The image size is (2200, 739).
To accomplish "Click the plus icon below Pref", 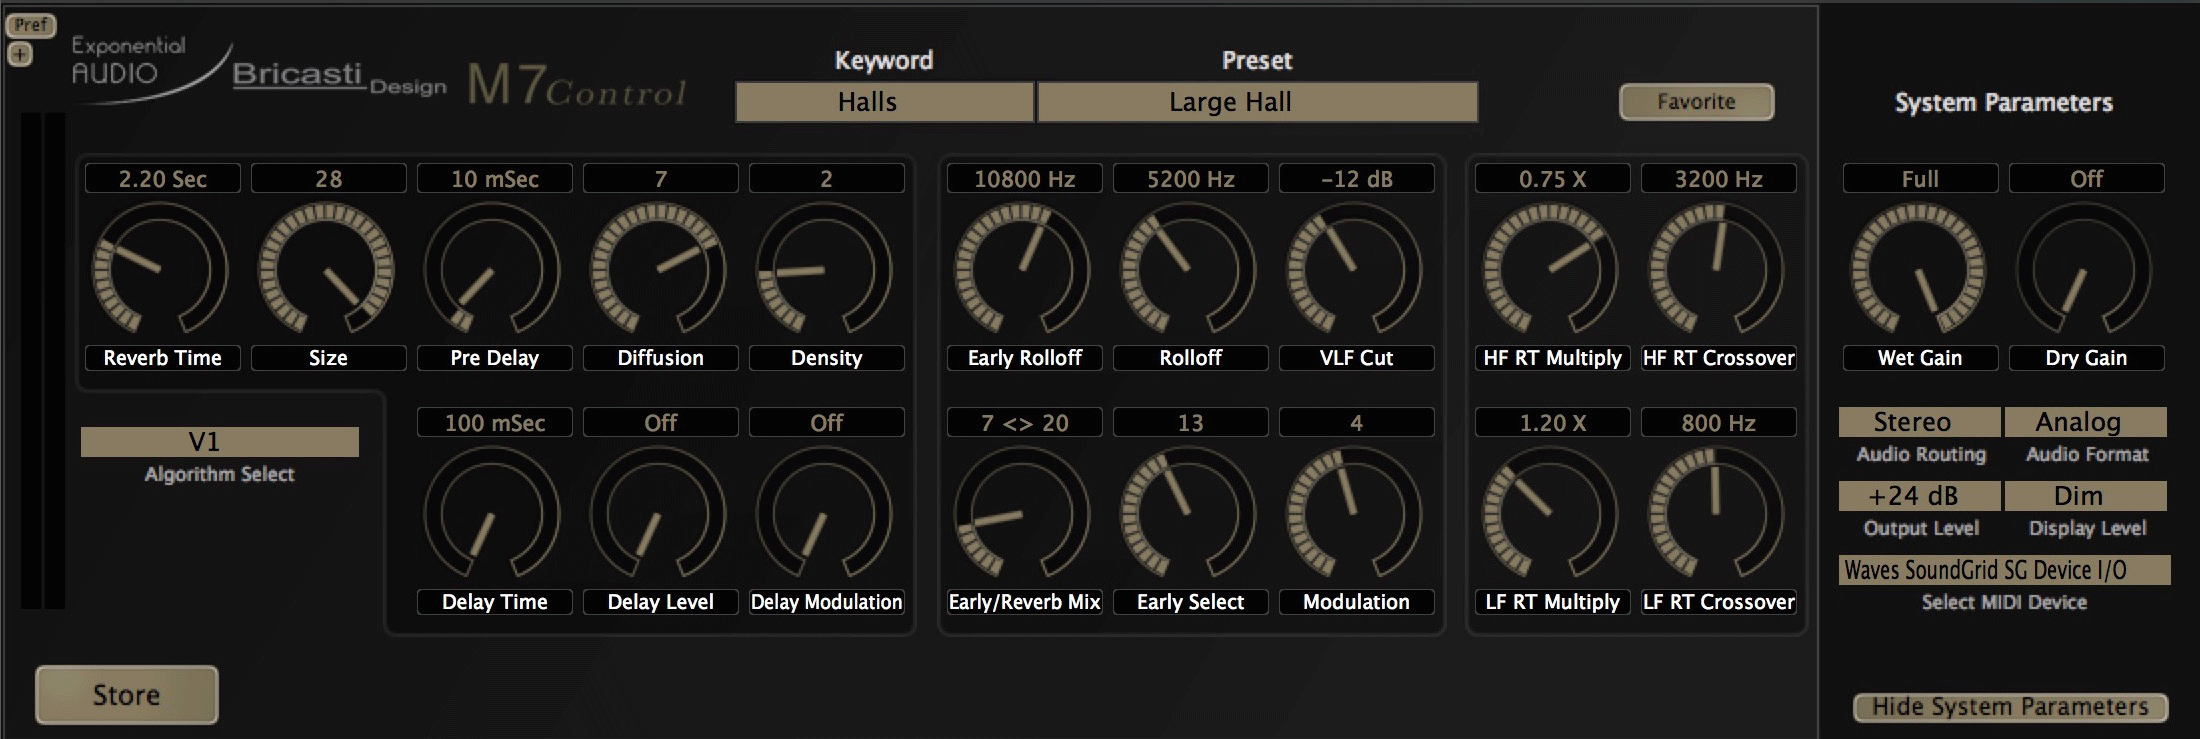I will click(20, 55).
